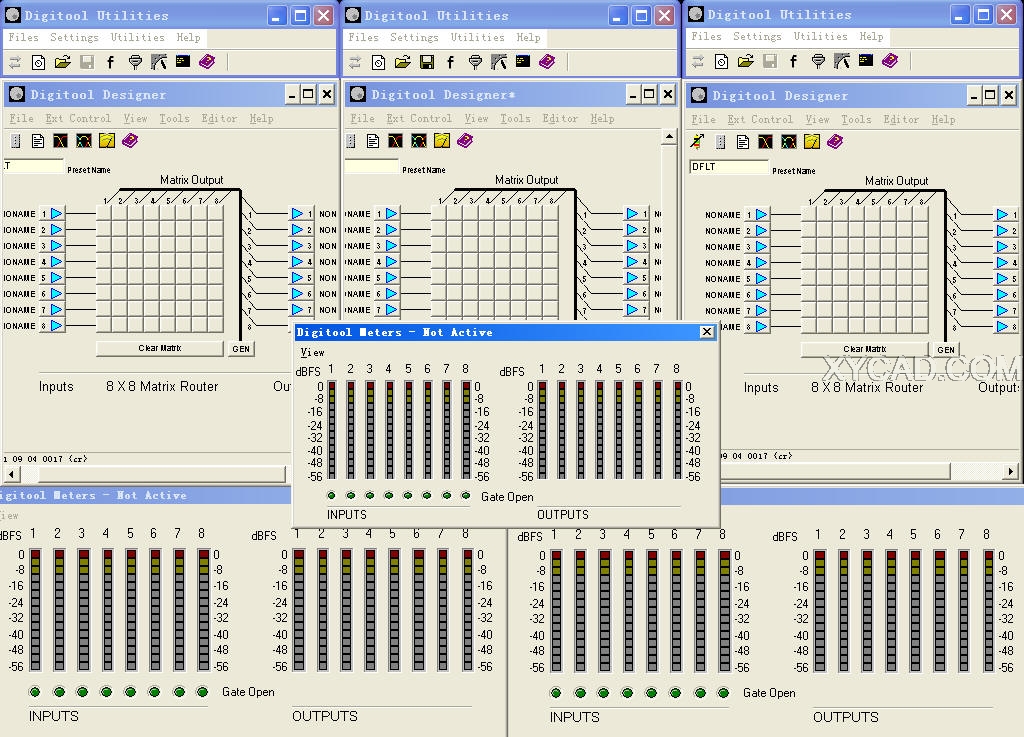Click the new preset document icon in left Utilities toolbar
Image resolution: width=1024 pixels, height=737 pixels.
click(39, 62)
